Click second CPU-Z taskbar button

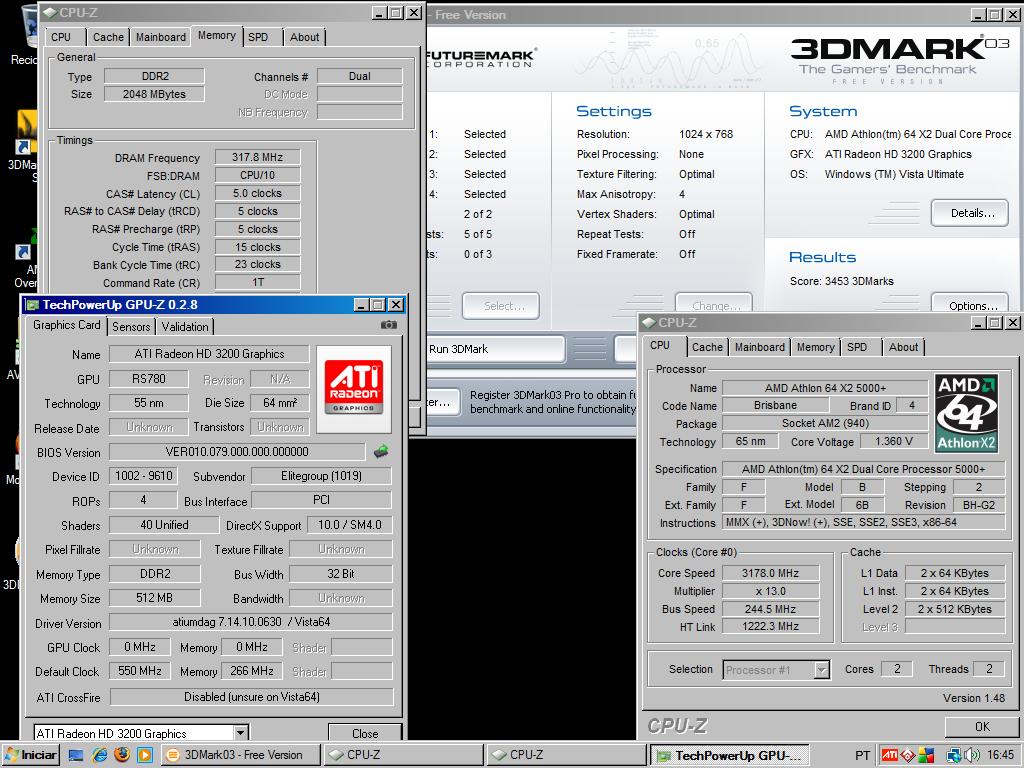tap(566, 755)
